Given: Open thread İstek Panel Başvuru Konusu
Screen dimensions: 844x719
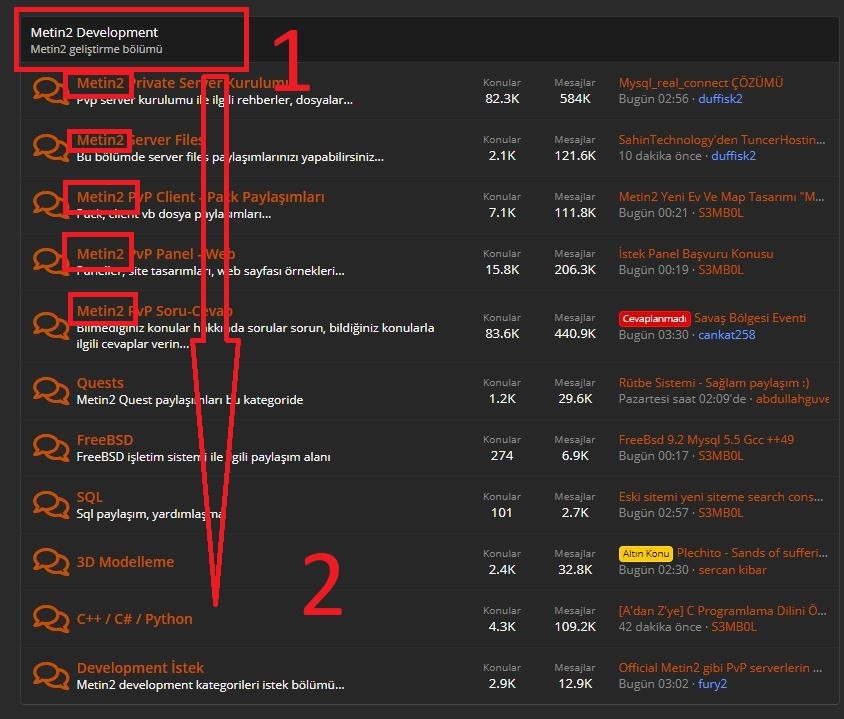Looking at the screenshot, I should 696,254.
